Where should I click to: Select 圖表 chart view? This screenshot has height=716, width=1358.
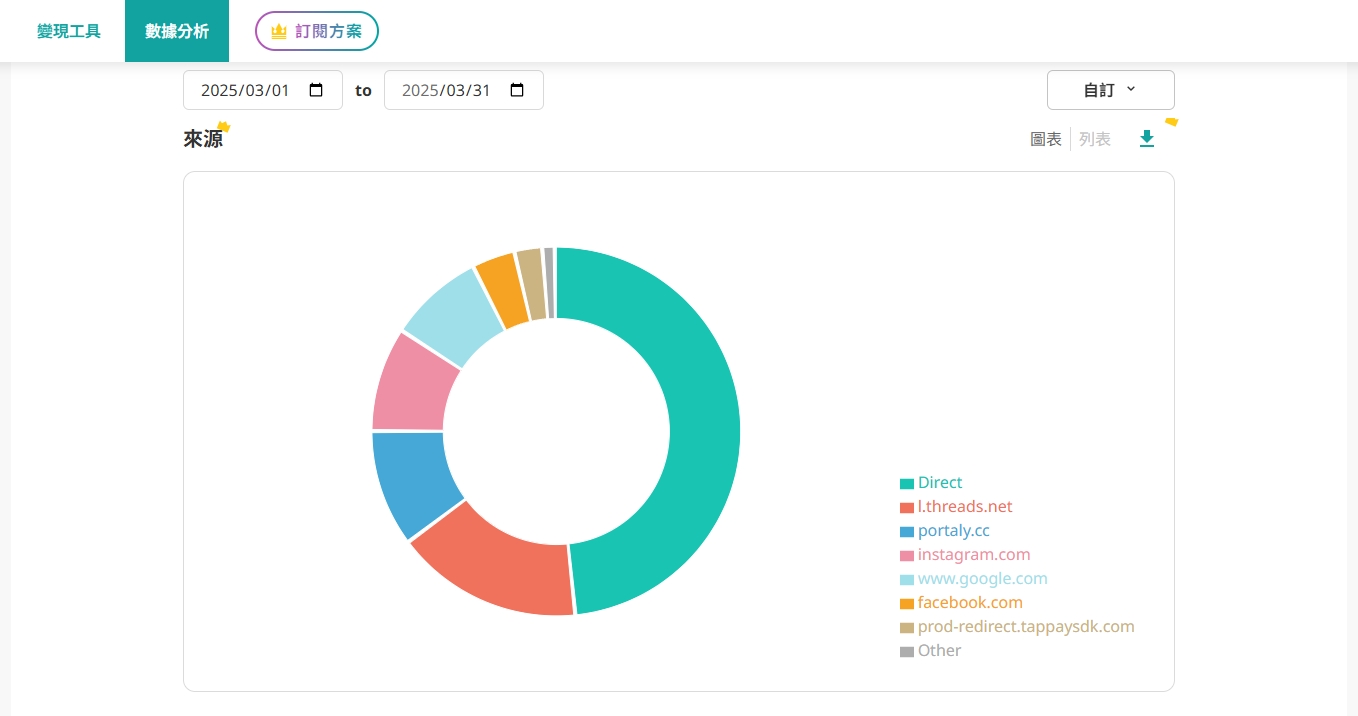[x=1046, y=139]
